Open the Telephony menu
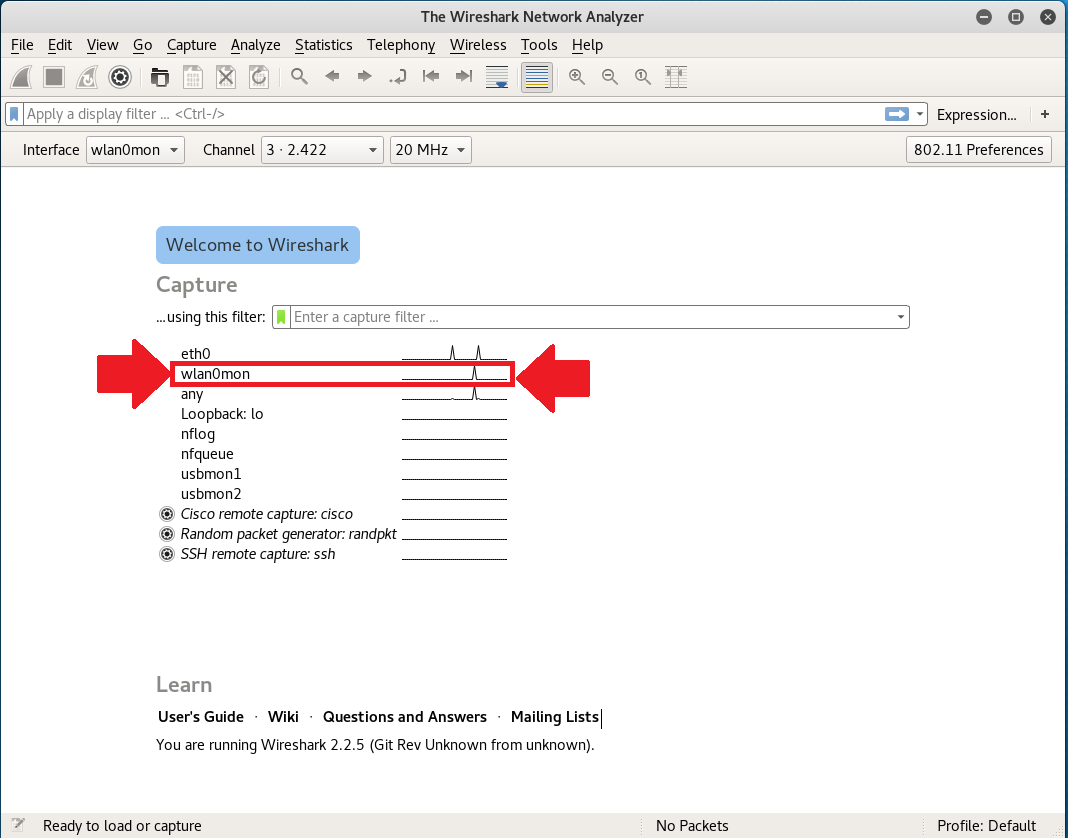1068x838 pixels. [x=400, y=45]
